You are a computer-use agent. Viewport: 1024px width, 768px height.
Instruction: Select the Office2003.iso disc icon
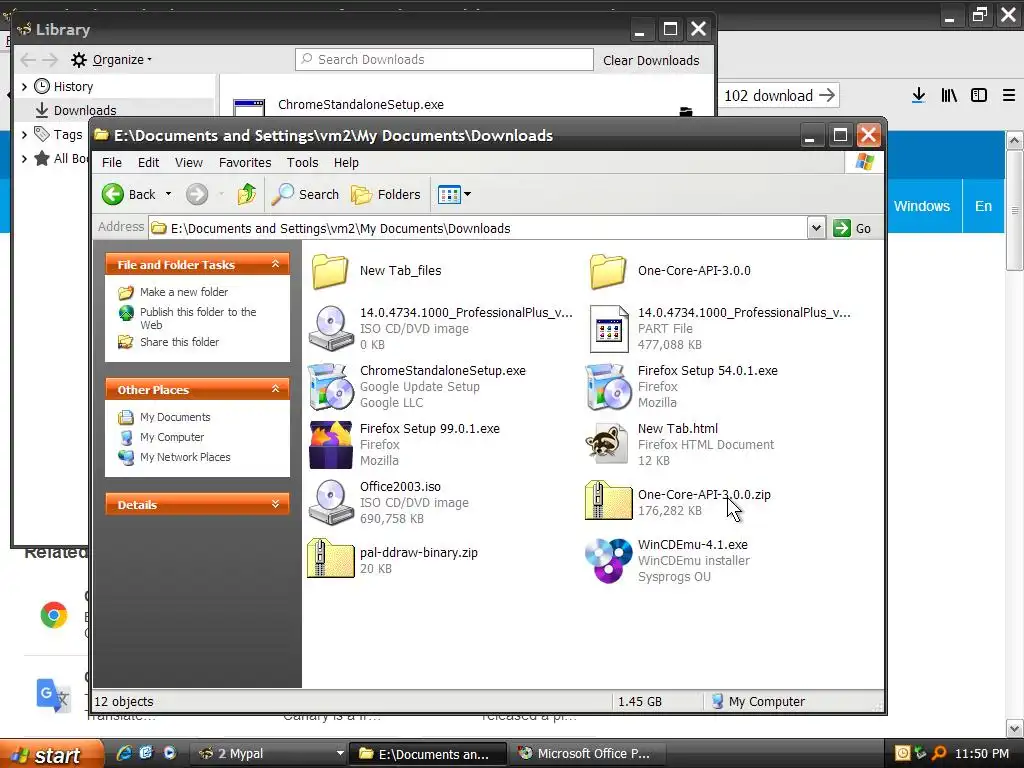tap(331, 502)
